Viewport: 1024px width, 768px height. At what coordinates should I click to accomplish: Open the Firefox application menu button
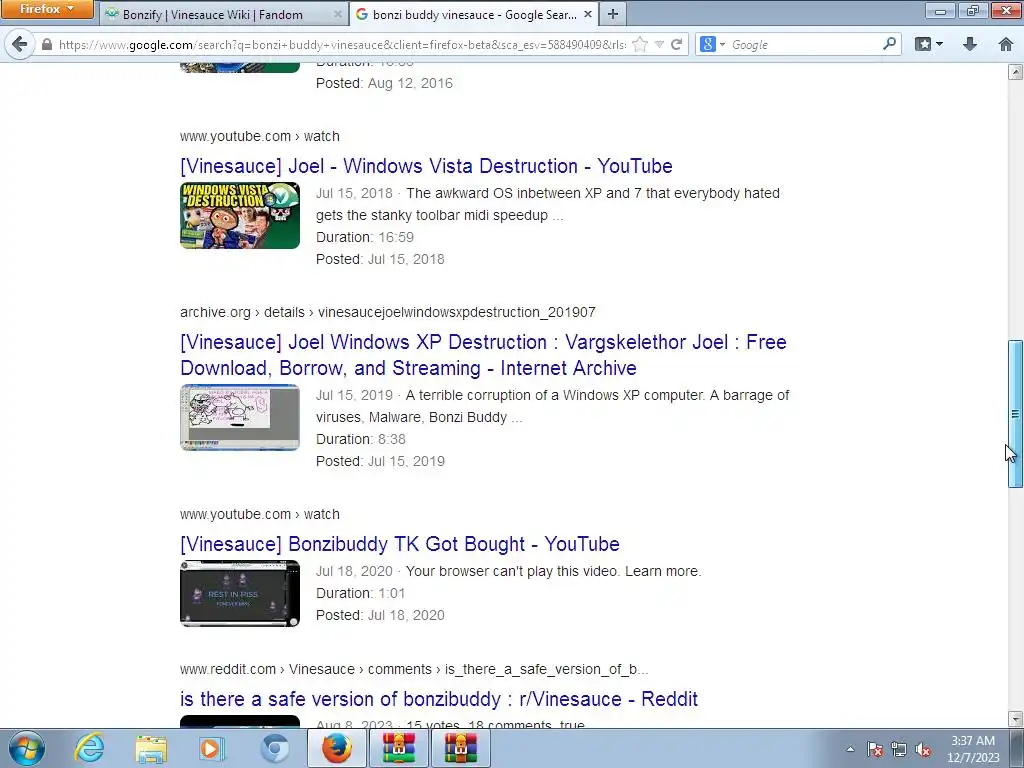point(46,9)
